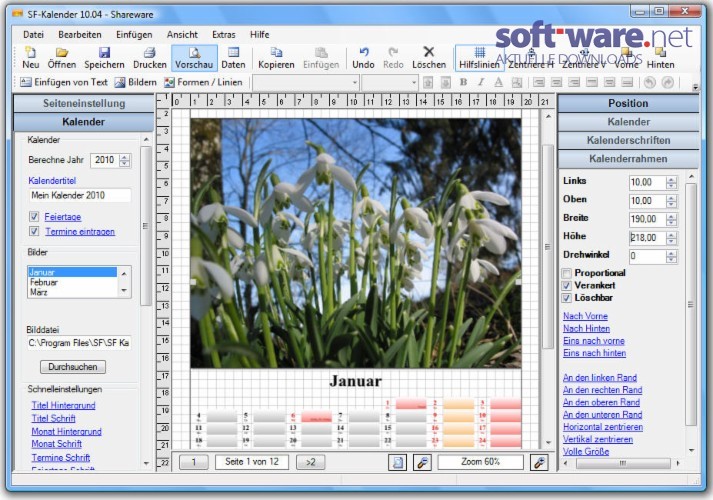The width and height of the screenshot is (713, 500).
Task: Expand the Kalenderrahmen panel
Action: (x=628, y=159)
